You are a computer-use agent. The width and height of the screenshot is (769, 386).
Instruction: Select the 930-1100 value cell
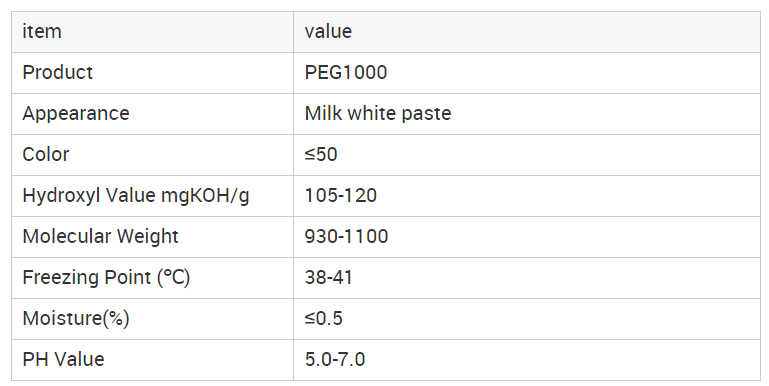[527, 237]
